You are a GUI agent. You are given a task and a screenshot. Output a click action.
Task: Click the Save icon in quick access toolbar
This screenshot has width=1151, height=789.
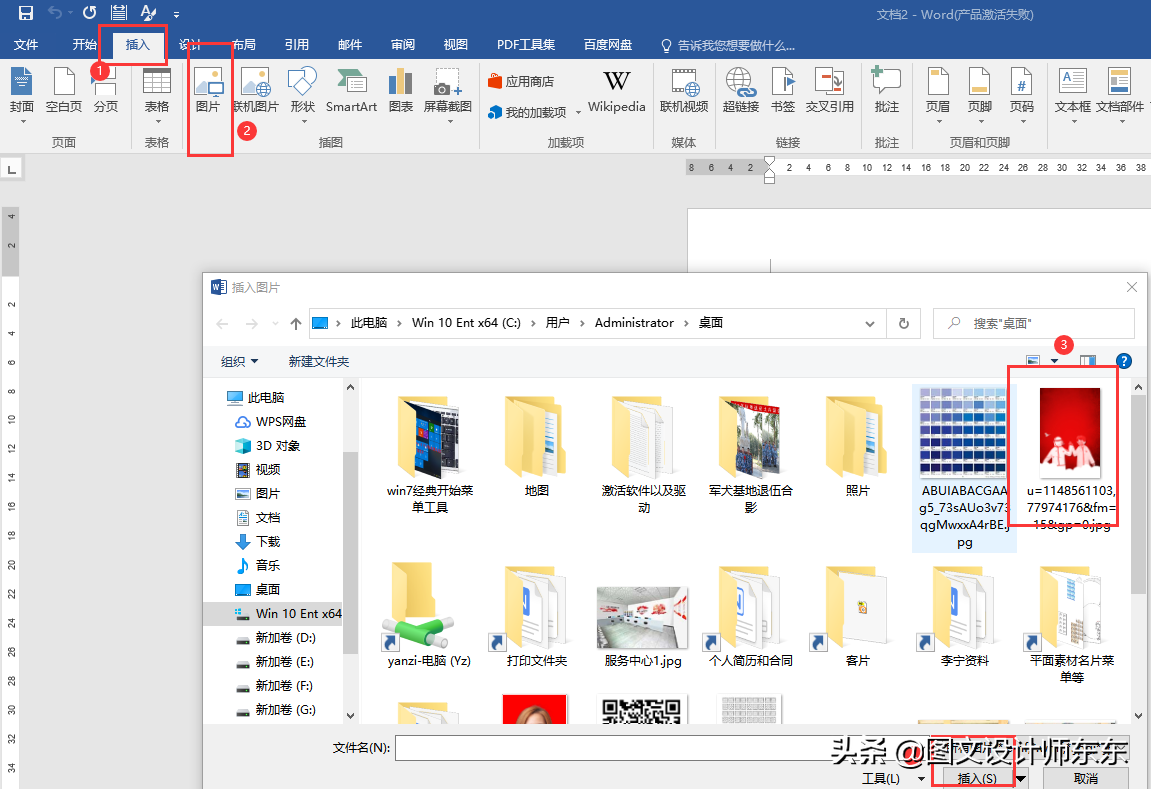tap(26, 12)
